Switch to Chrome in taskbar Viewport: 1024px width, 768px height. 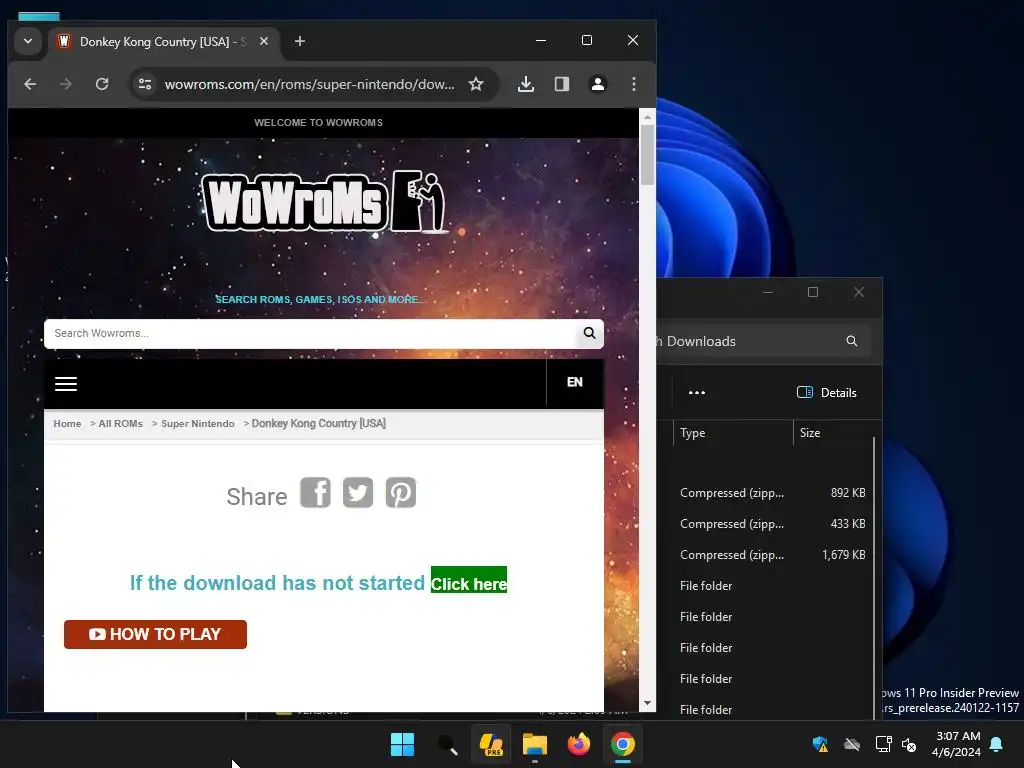[623, 744]
